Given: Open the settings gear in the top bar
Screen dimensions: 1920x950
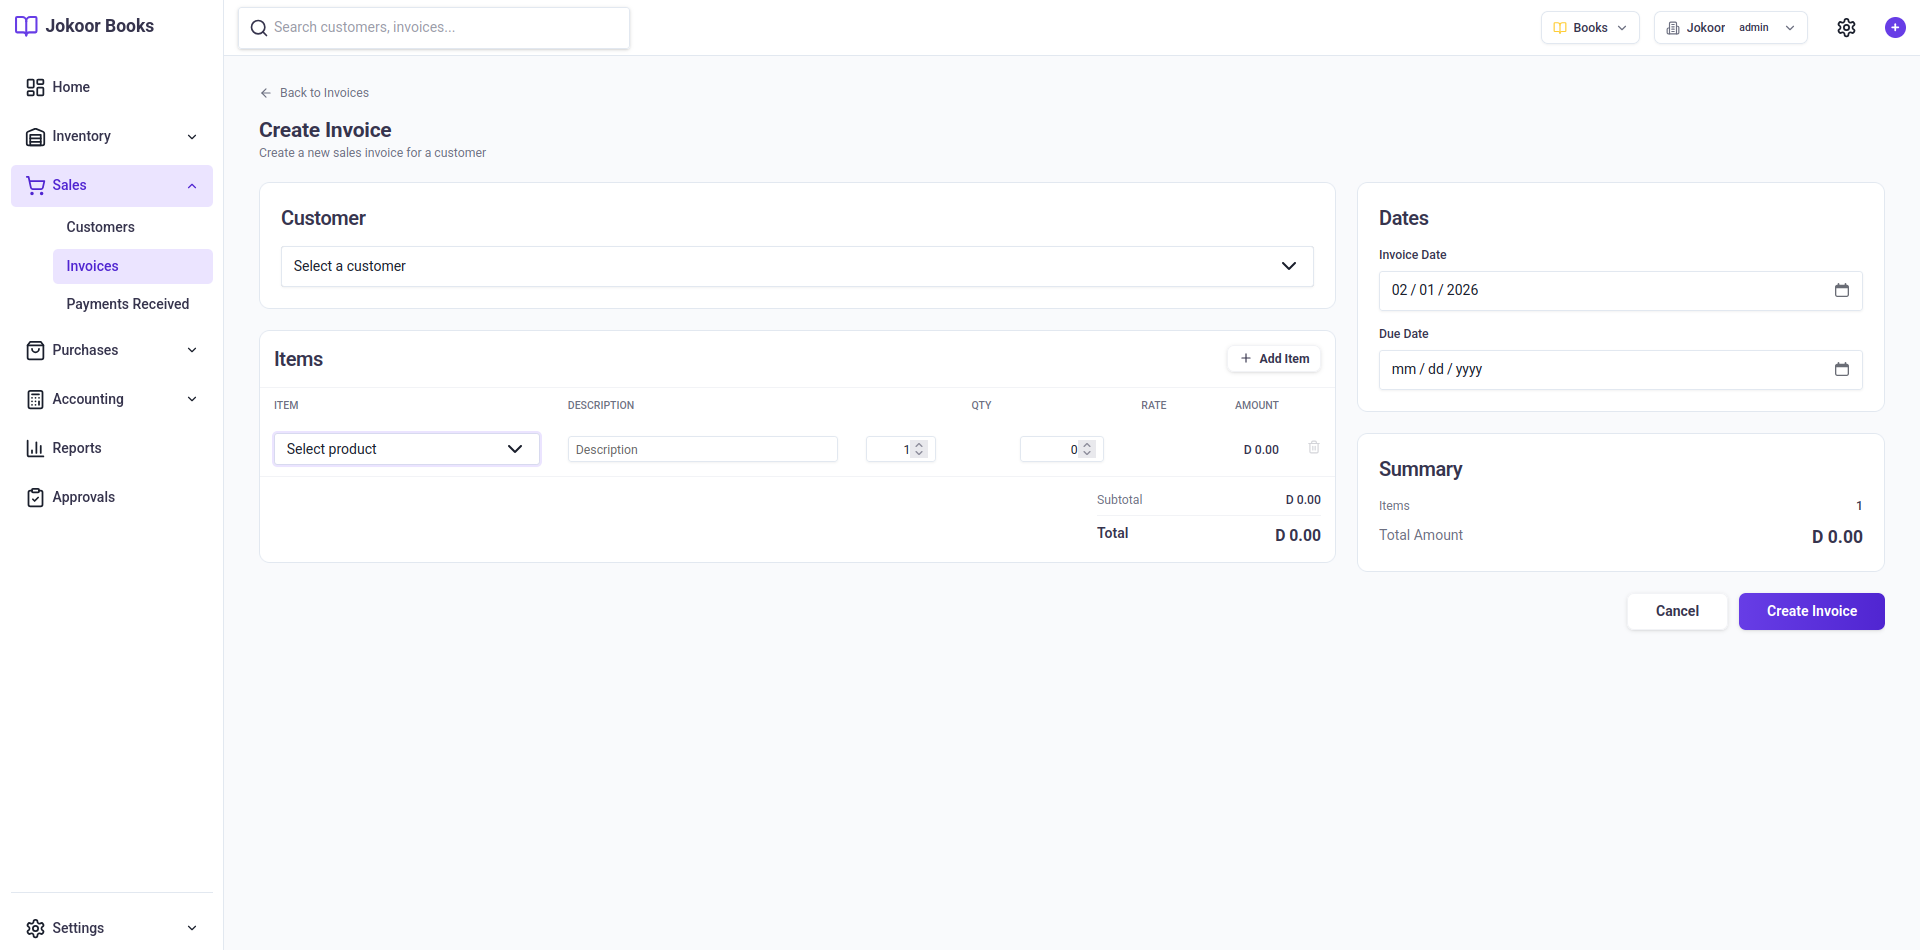Looking at the screenshot, I should click(x=1846, y=27).
